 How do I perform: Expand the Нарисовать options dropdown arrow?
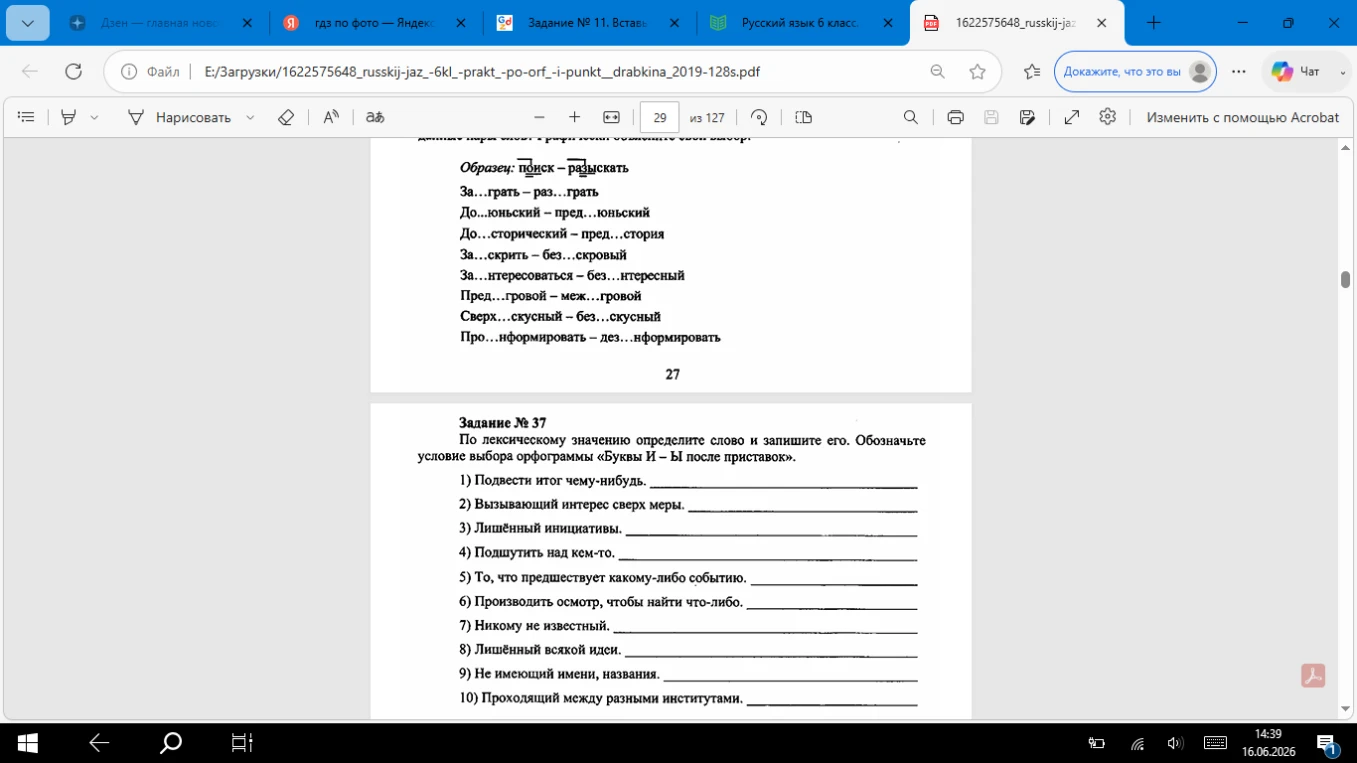point(250,117)
